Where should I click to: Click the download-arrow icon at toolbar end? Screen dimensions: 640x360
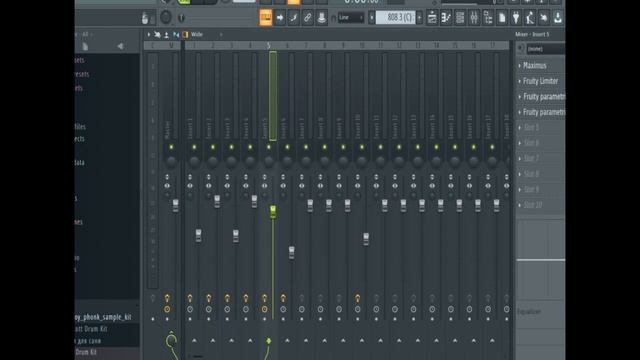558,18
